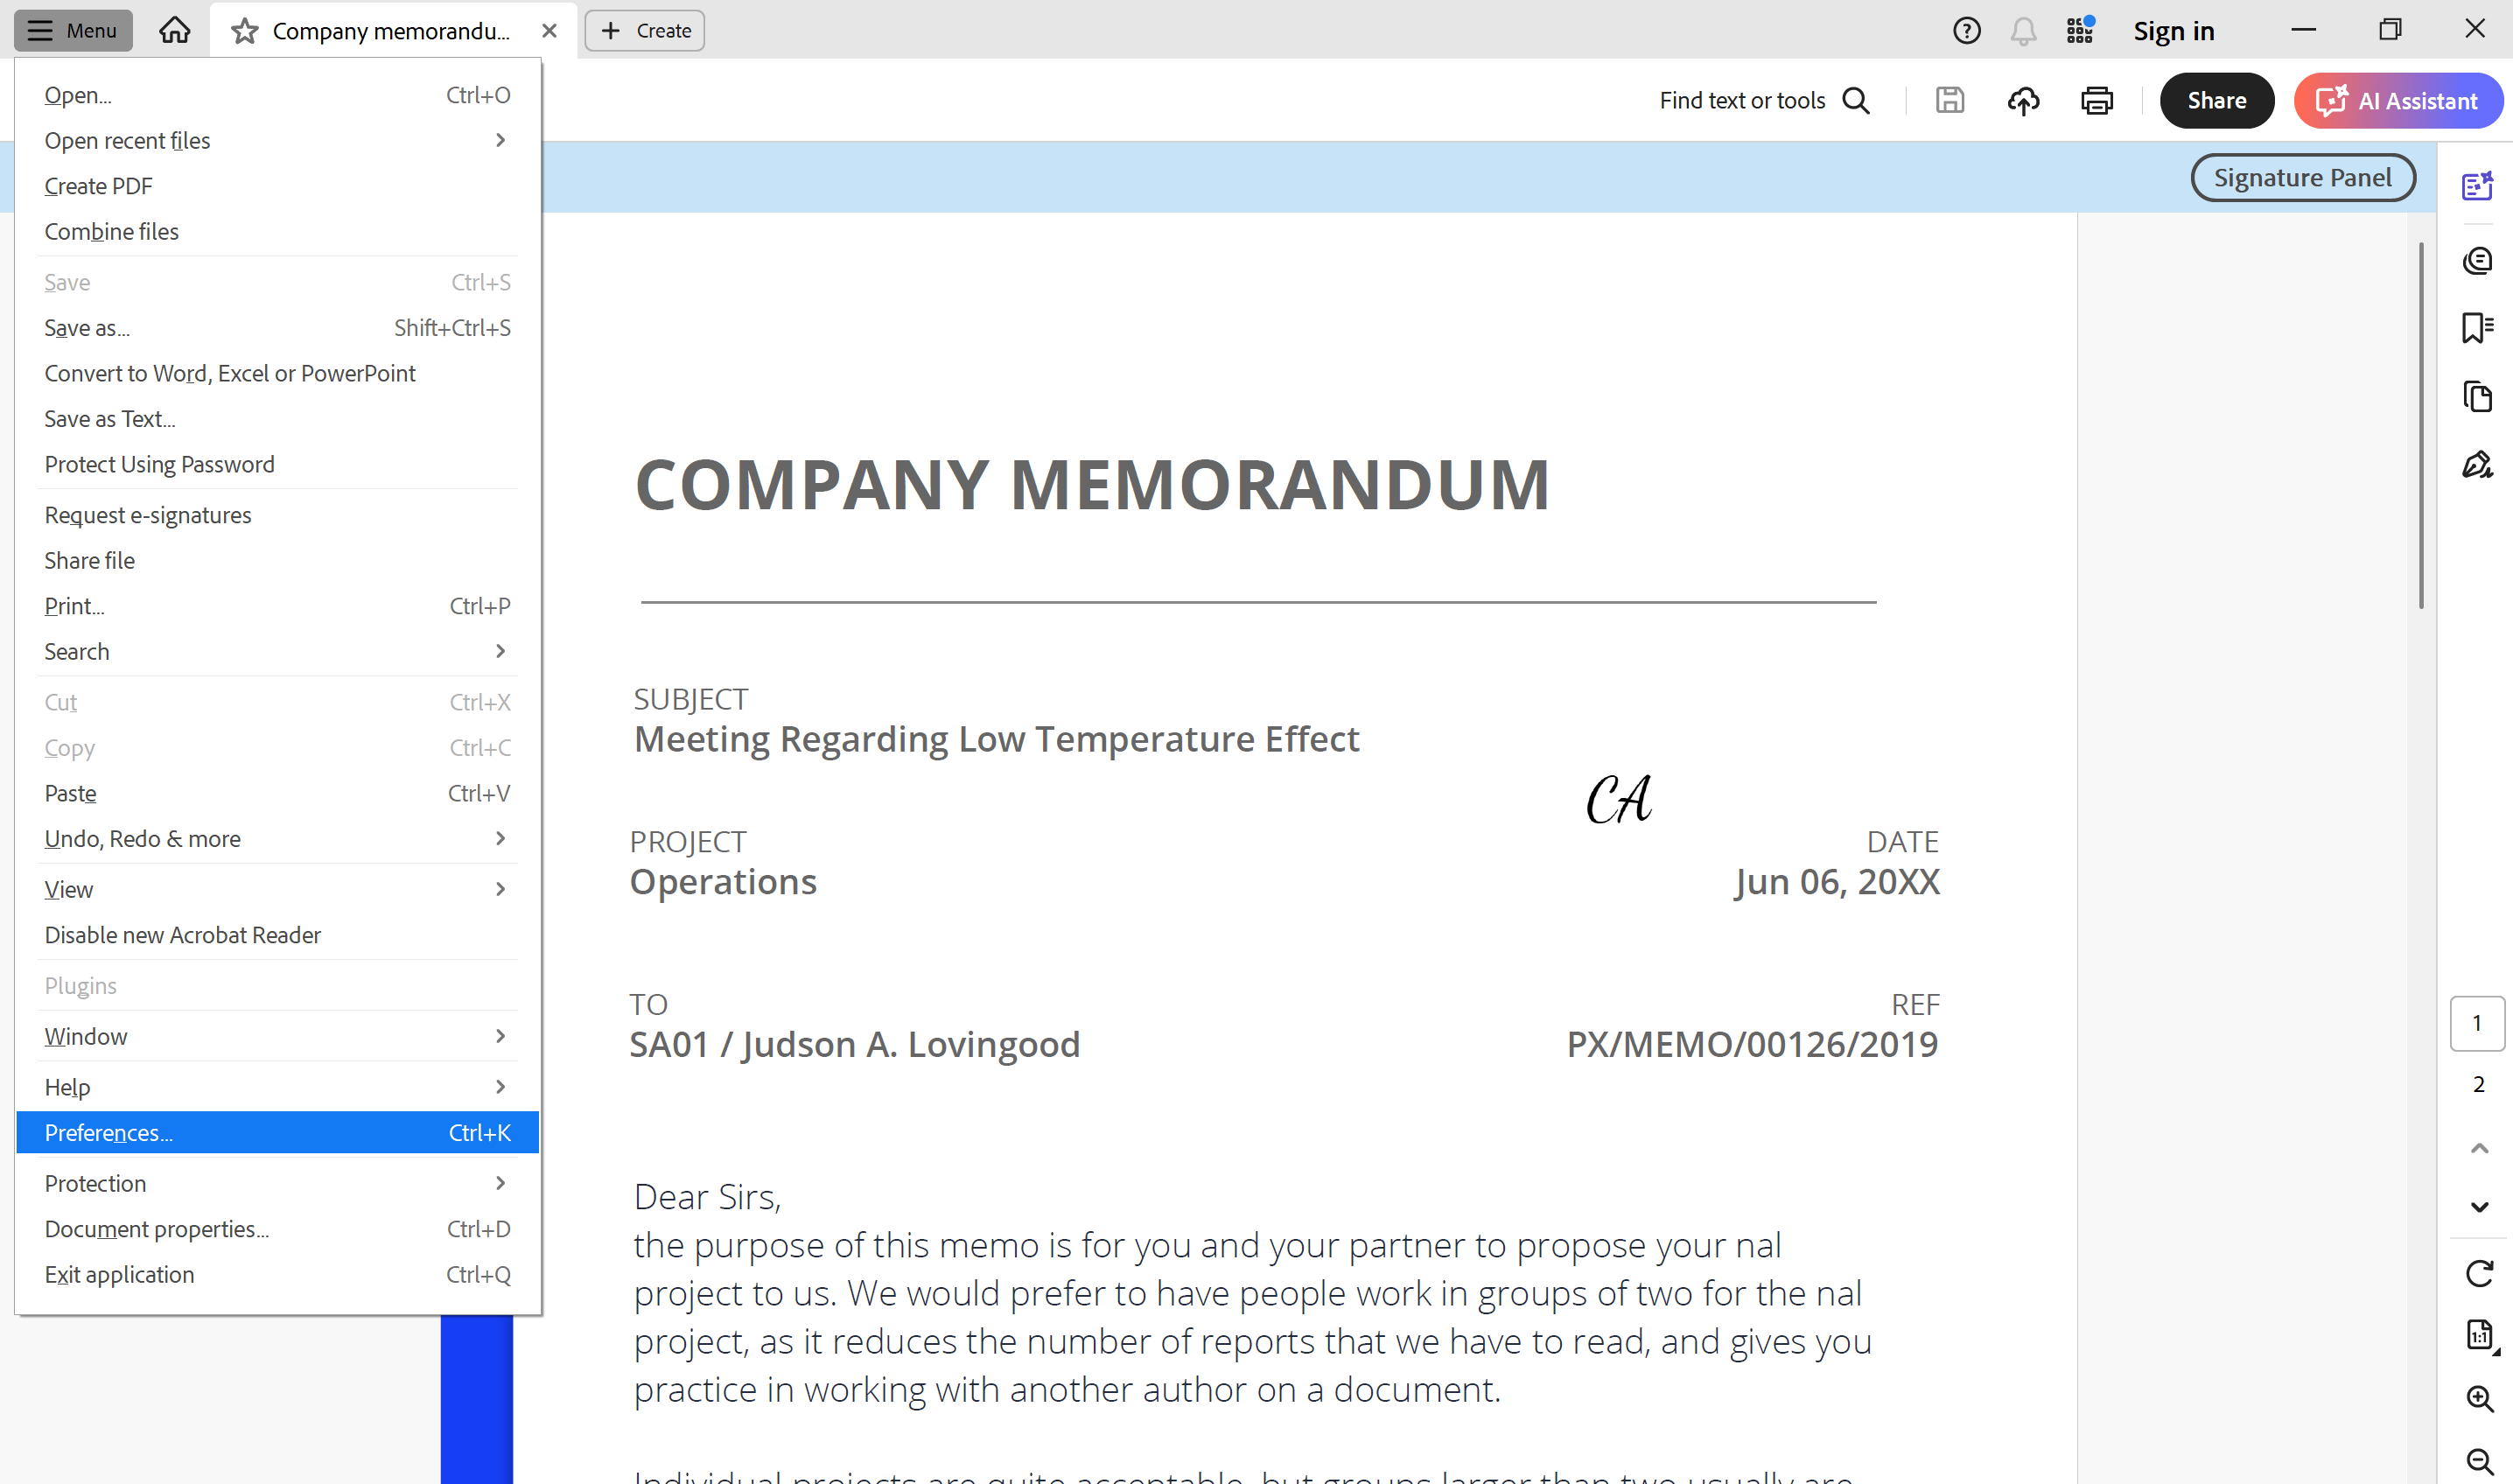Screen dimensions: 2513x1484
Task: Open the AI Assistant panel icon in sidebar
Action: [x=2478, y=185]
